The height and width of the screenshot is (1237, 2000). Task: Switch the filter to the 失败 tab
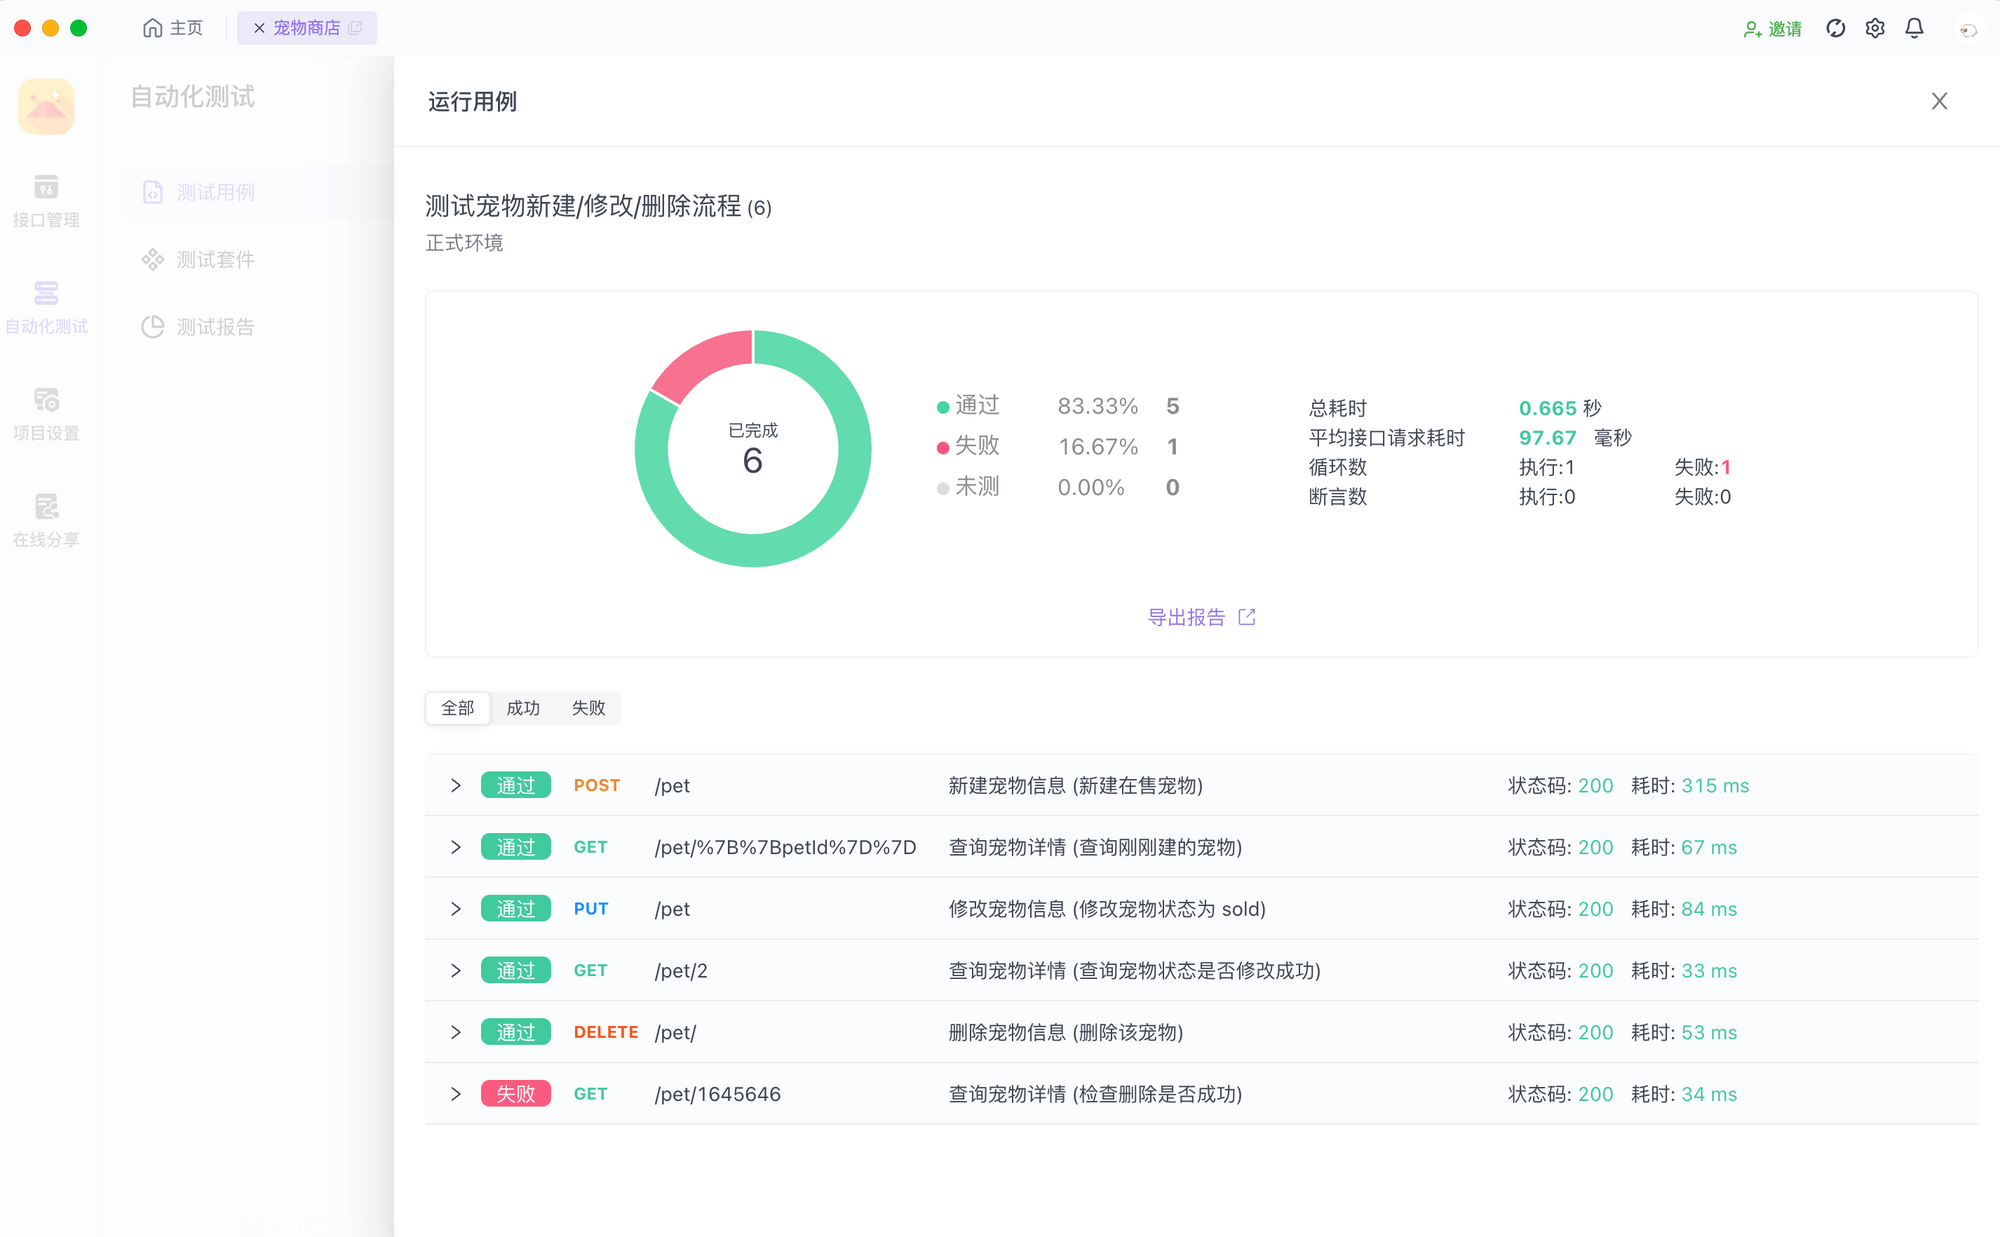click(x=588, y=708)
